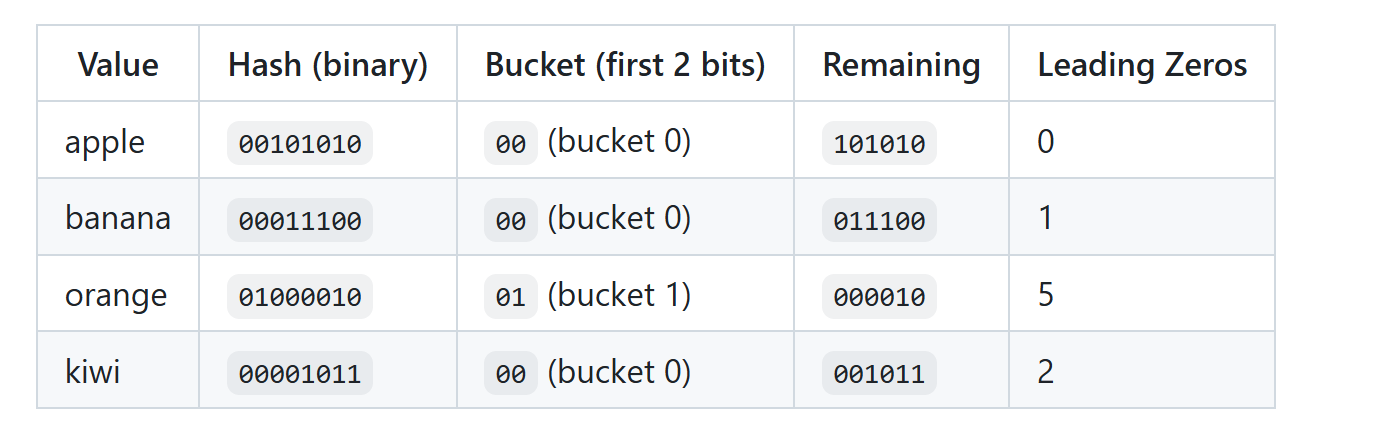The image size is (1389, 437).
Task: Click hash code 00011100
Action: click(300, 220)
